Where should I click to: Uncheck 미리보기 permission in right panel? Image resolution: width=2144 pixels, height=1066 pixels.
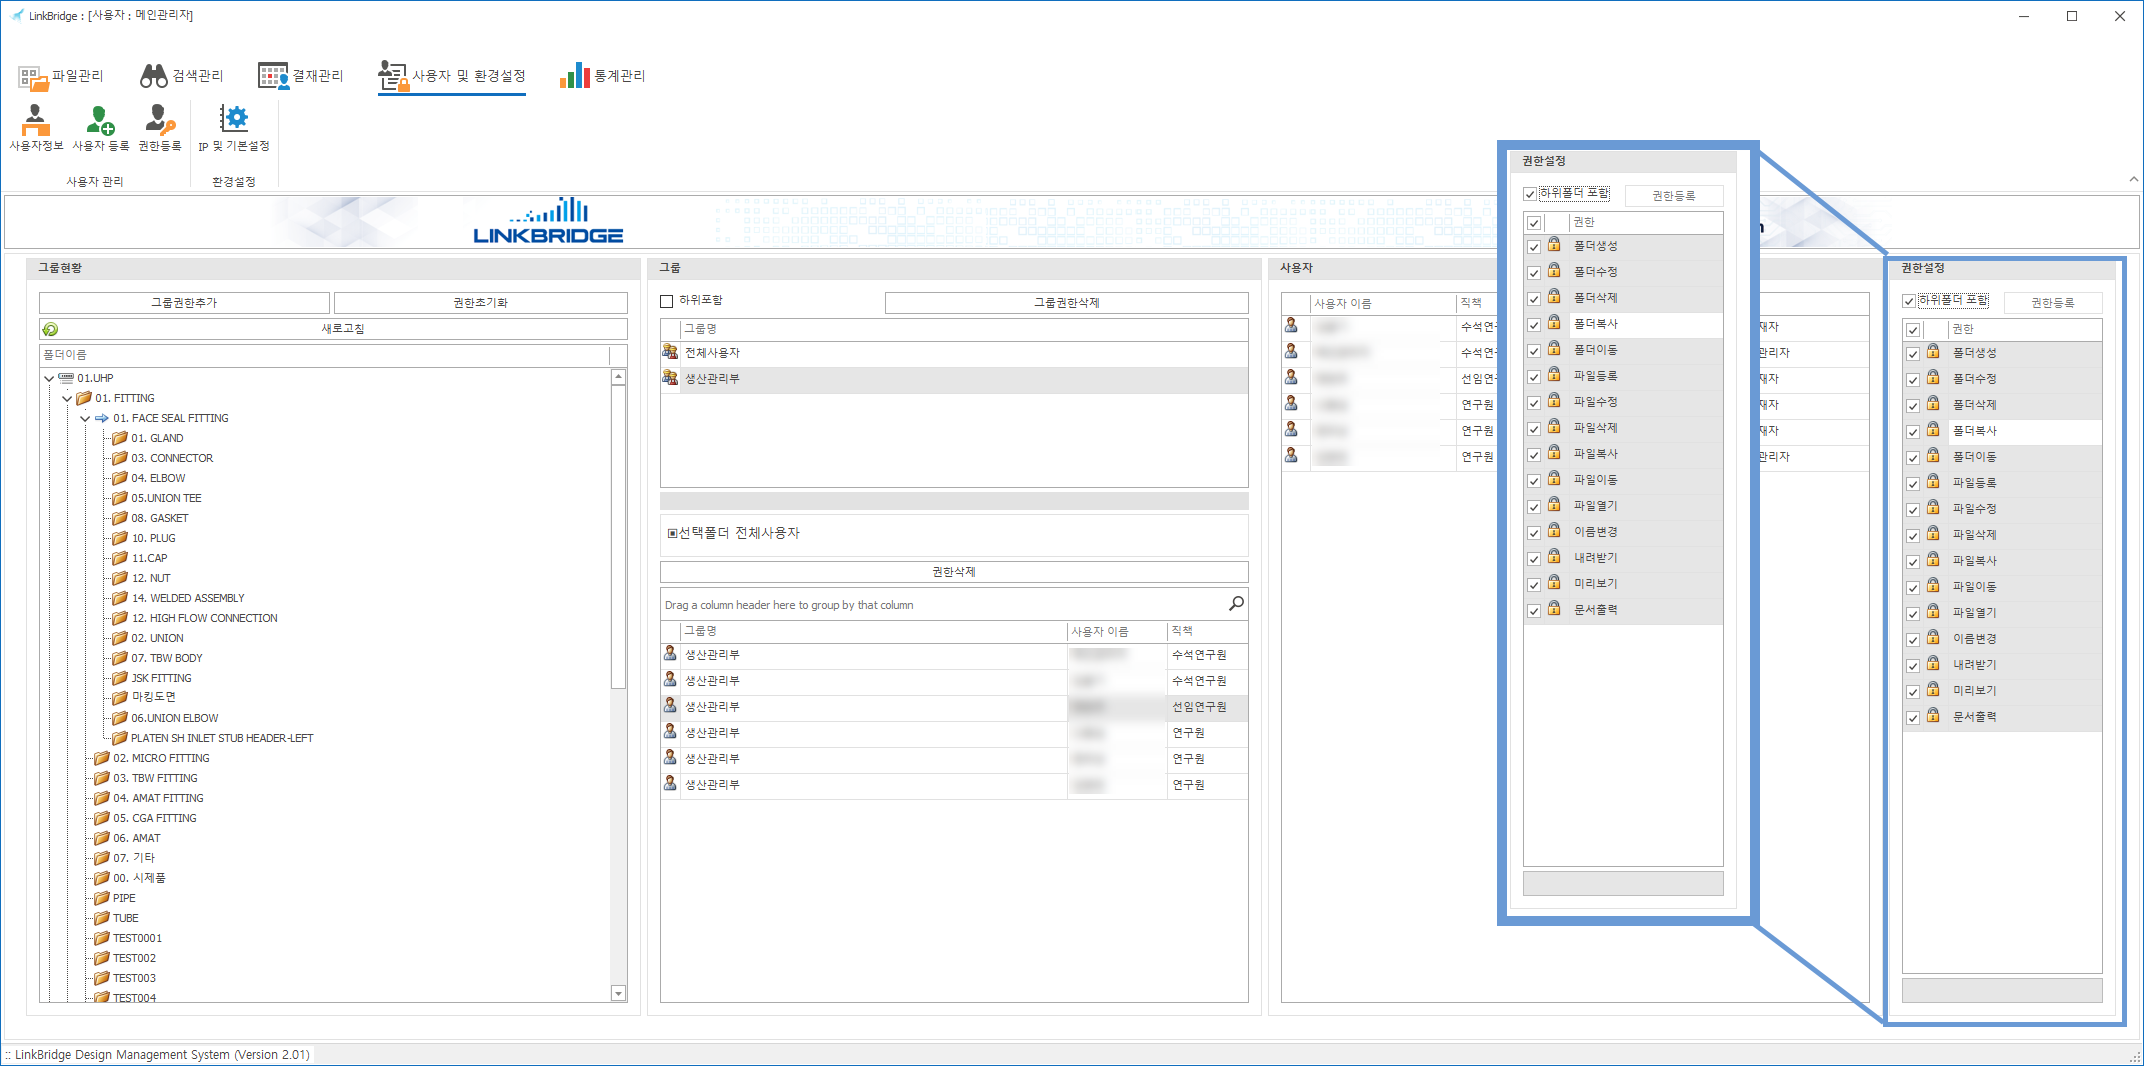click(1913, 692)
